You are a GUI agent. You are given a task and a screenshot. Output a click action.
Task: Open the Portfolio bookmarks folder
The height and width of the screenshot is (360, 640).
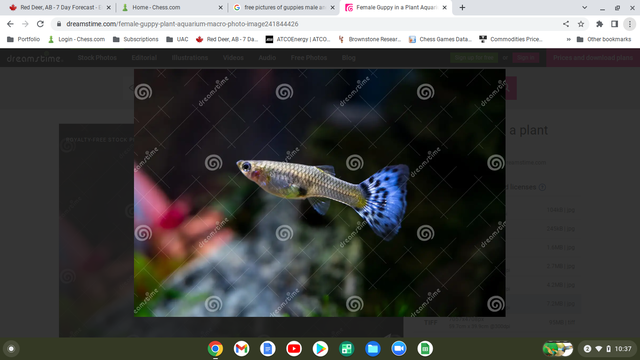[x=23, y=39]
